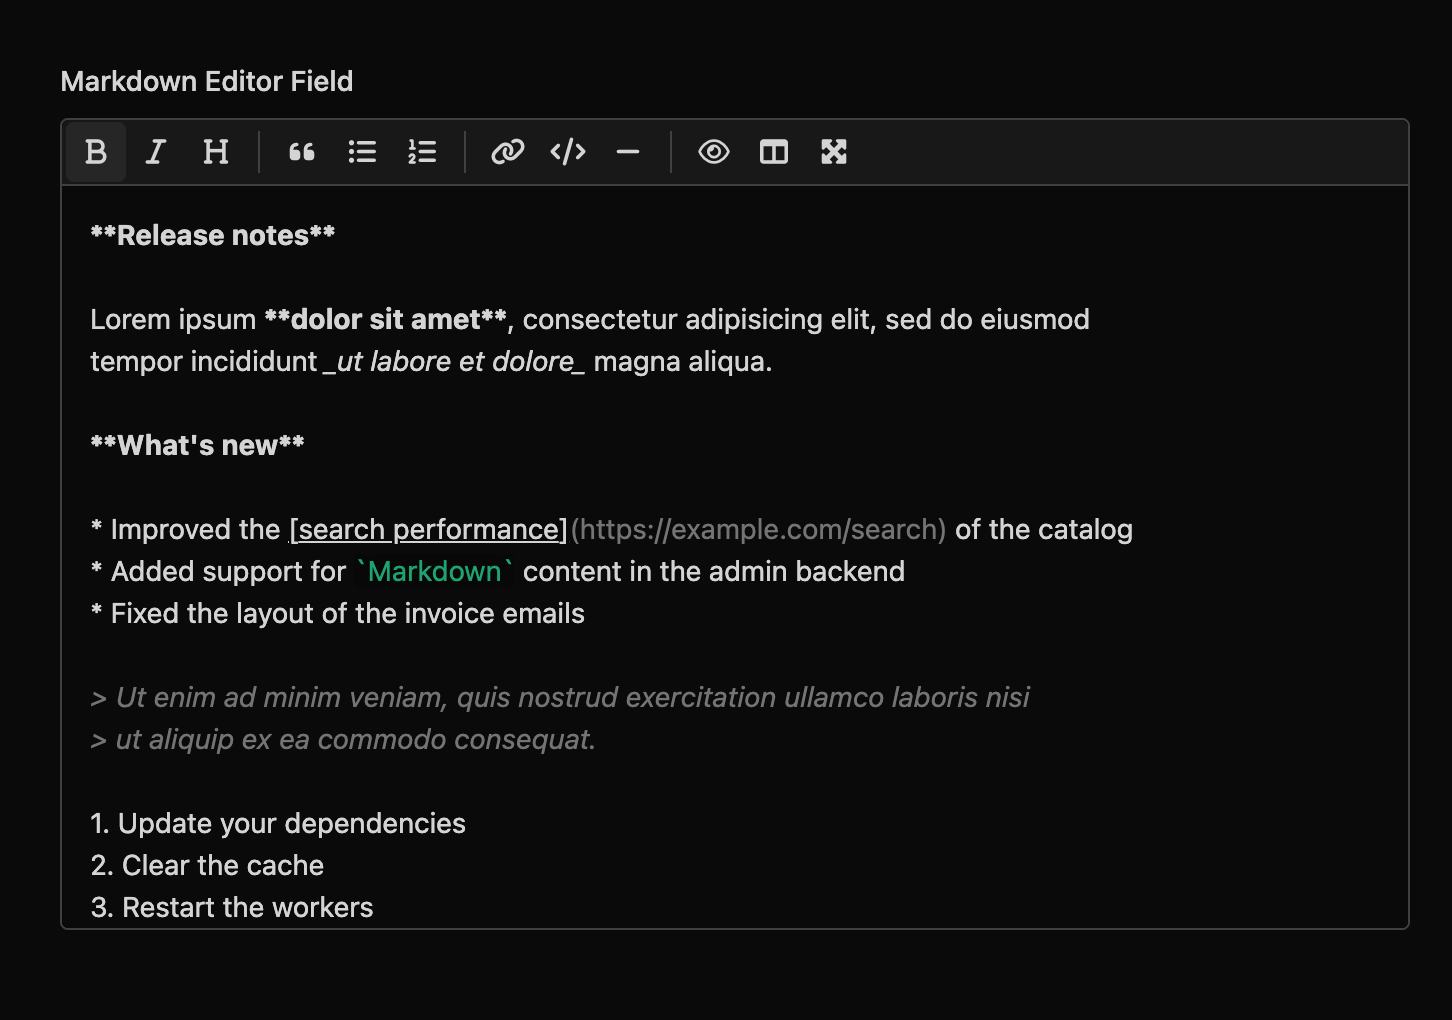Click italic text '_ut labore et dolore_'
This screenshot has height=1020, width=1452.
pyautogui.click(x=454, y=362)
